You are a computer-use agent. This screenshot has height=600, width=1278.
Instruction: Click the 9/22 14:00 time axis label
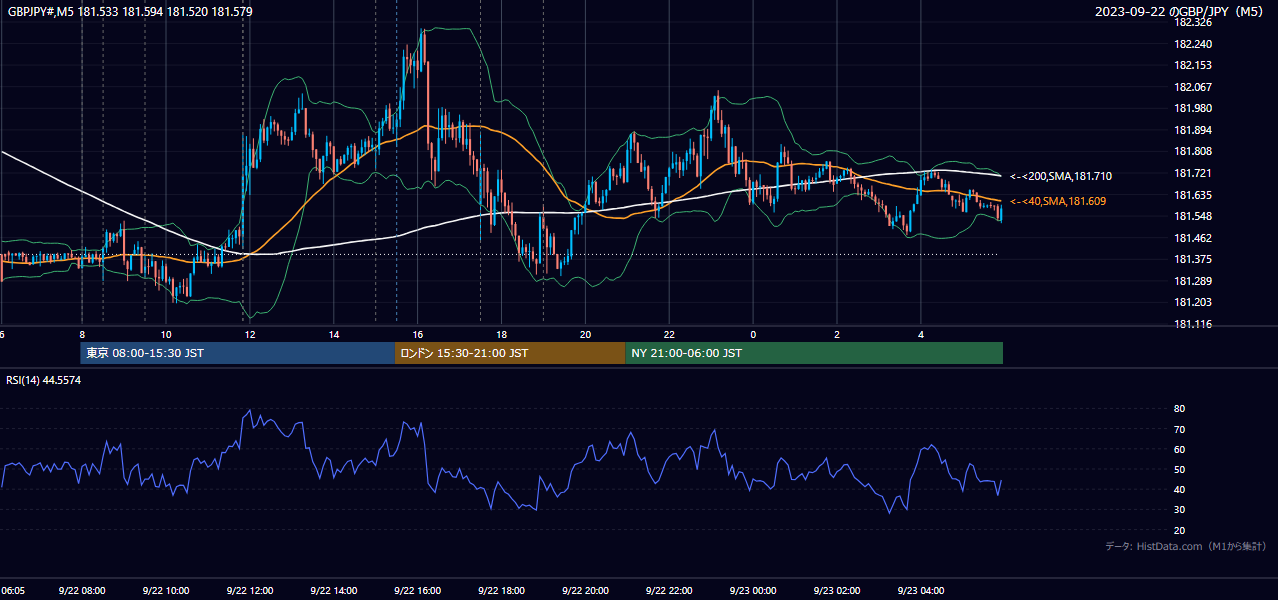coord(334,590)
